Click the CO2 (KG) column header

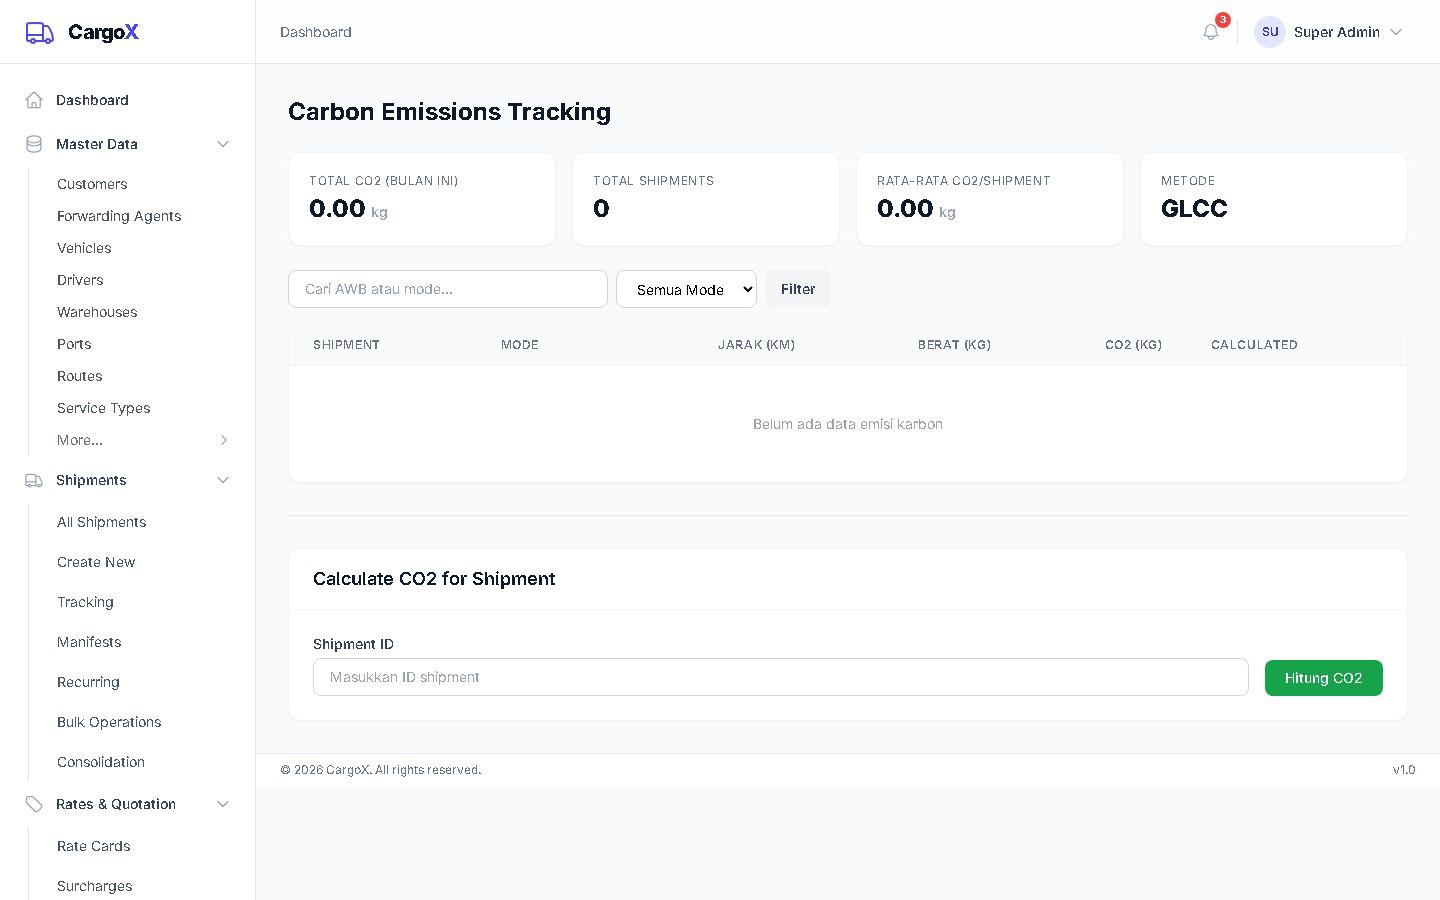pos(1133,345)
